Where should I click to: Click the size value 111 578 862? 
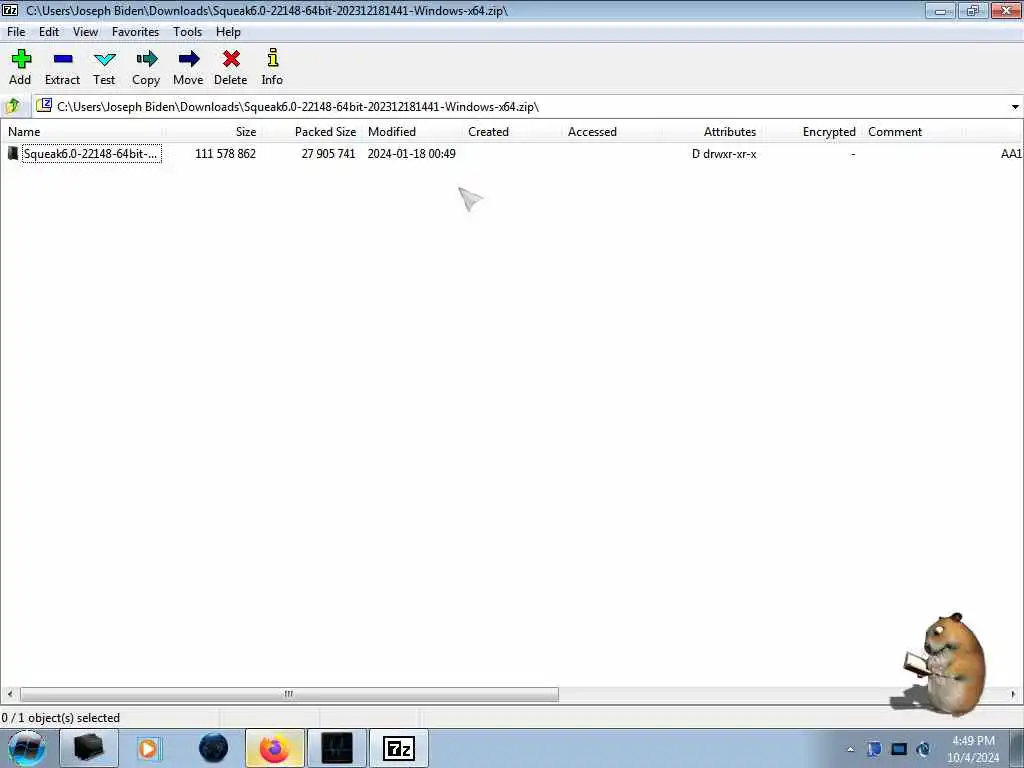[225, 154]
